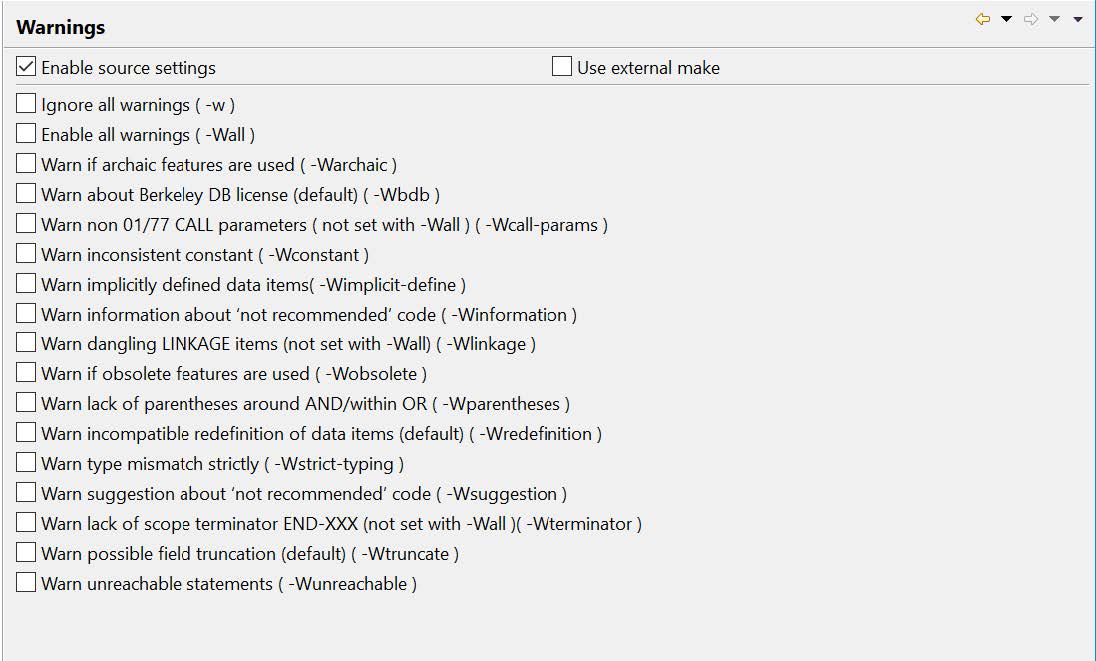Check Warn type mismatch strictly

tap(27, 463)
